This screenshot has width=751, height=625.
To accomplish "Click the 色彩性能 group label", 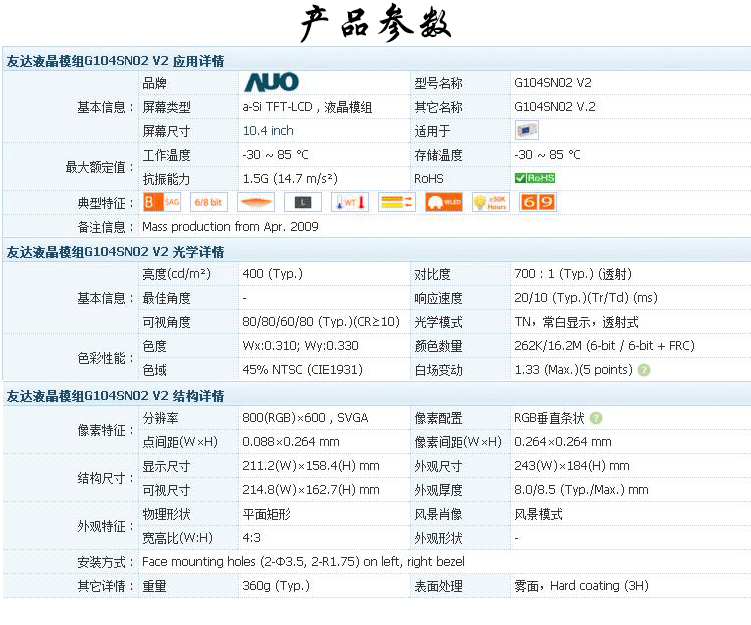I will pyautogui.click(x=105, y=358).
